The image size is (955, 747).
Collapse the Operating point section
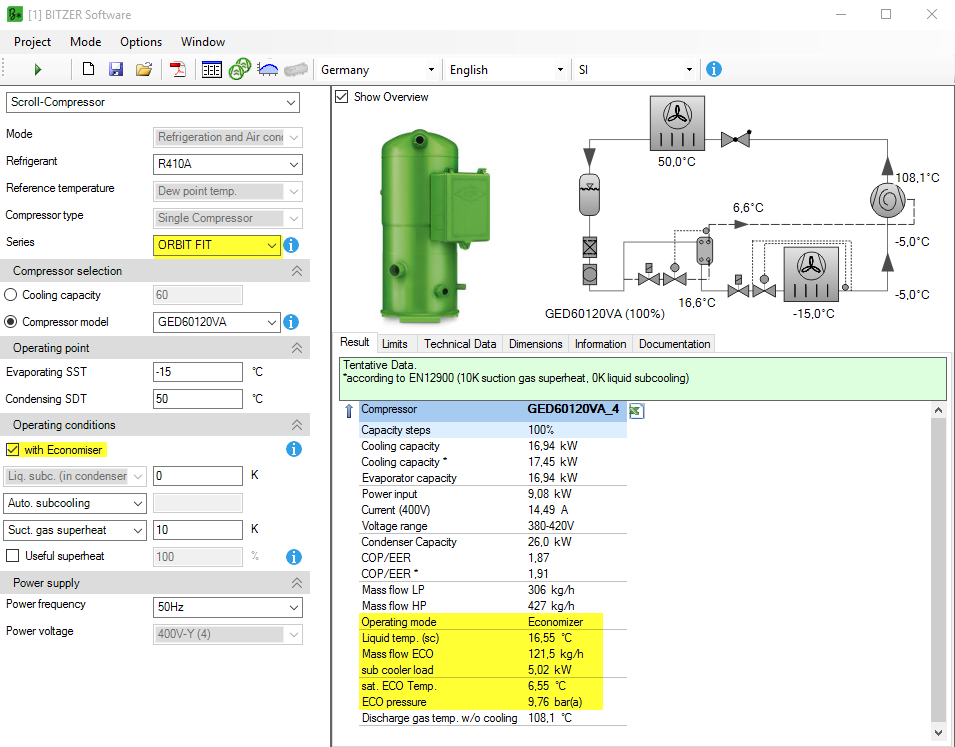[x=296, y=348]
